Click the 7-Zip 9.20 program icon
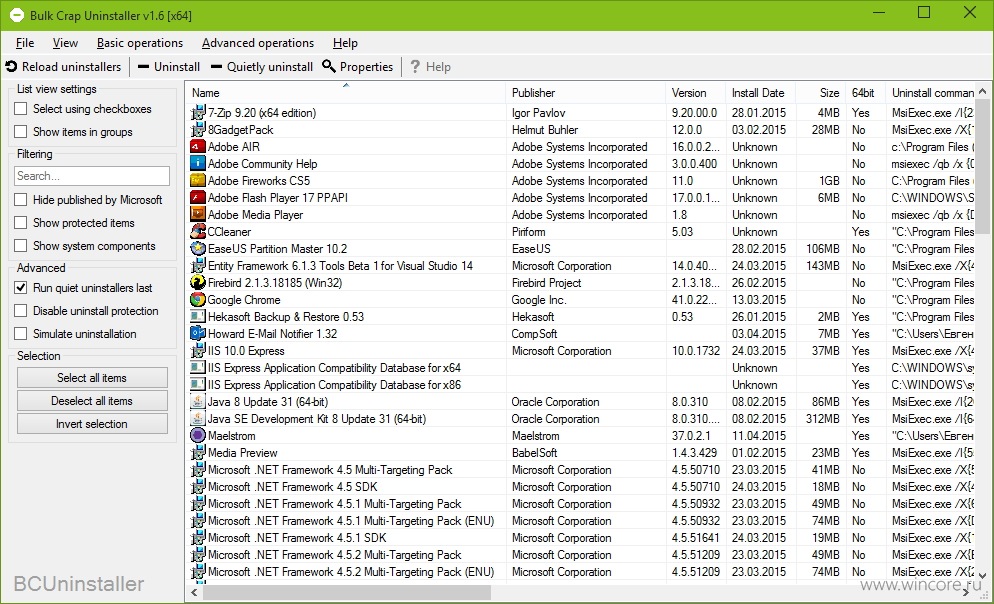This screenshot has height=604, width=994. (198, 113)
